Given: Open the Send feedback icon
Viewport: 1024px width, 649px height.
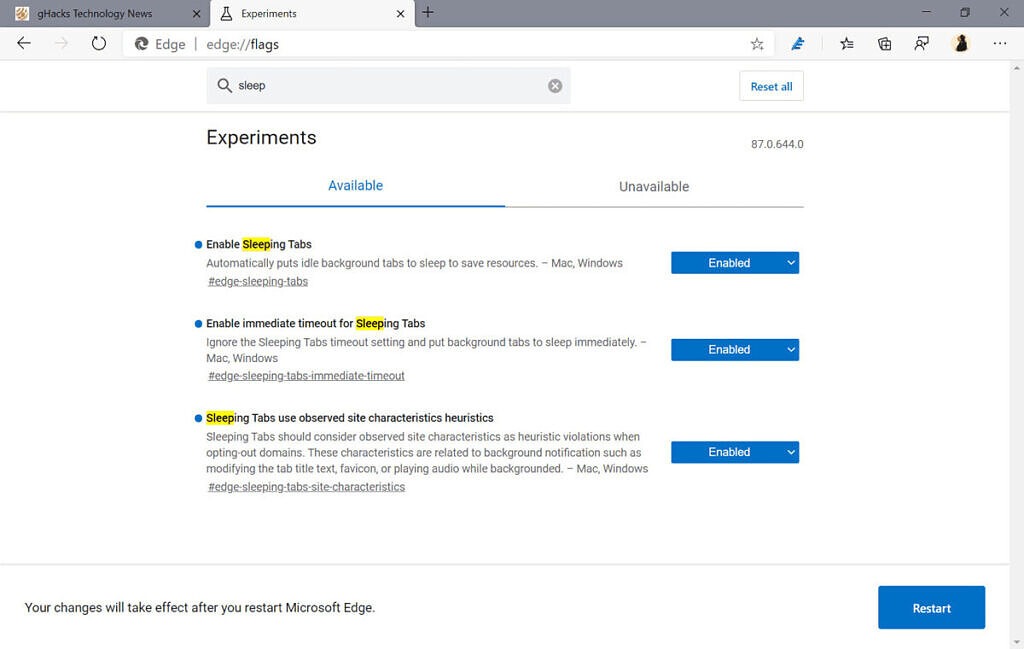Looking at the screenshot, I should [921, 43].
